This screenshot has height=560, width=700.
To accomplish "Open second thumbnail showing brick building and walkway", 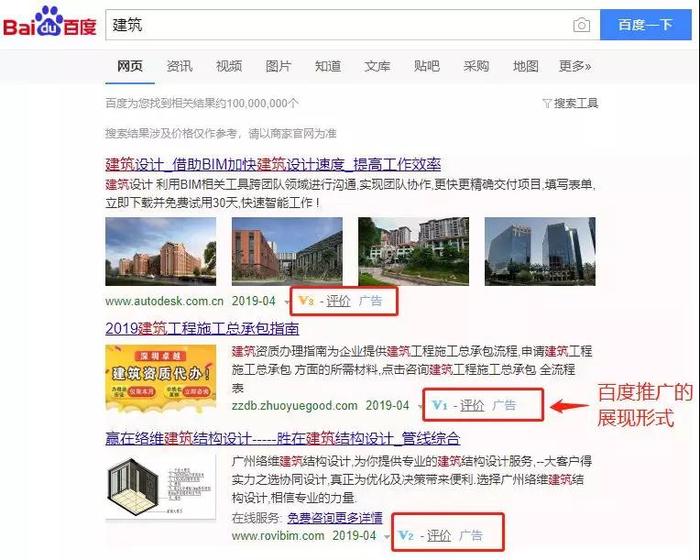I will pos(287,251).
